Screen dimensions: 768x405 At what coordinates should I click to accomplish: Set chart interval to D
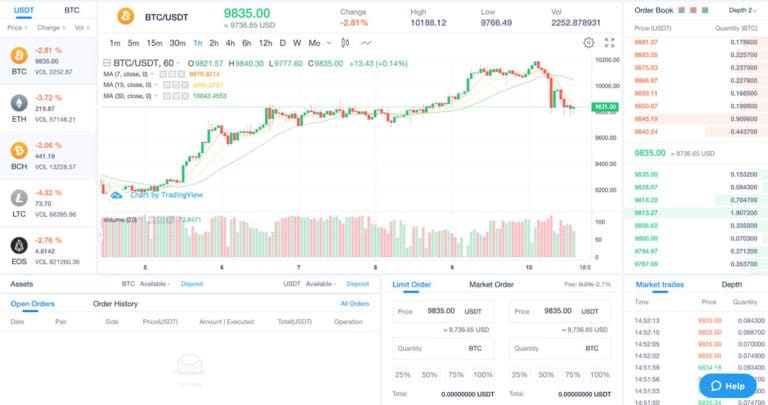(283, 43)
